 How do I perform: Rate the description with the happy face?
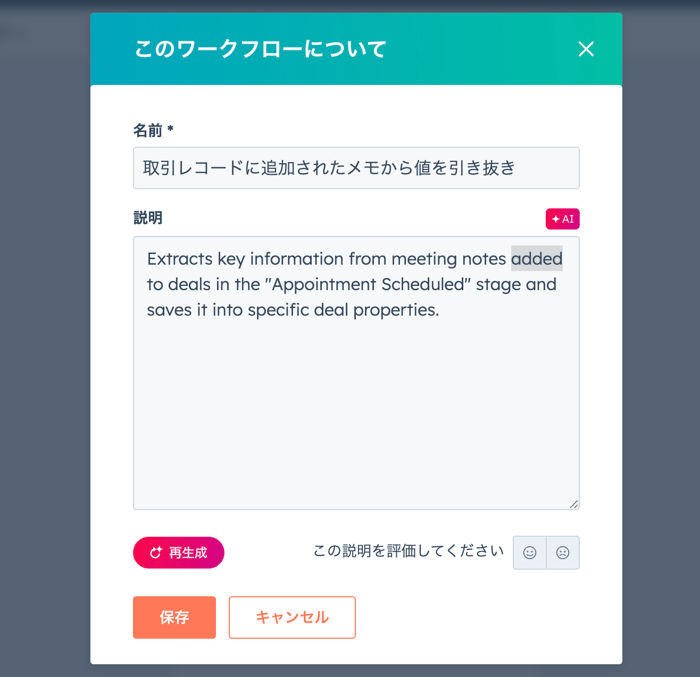tap(530, 553)
